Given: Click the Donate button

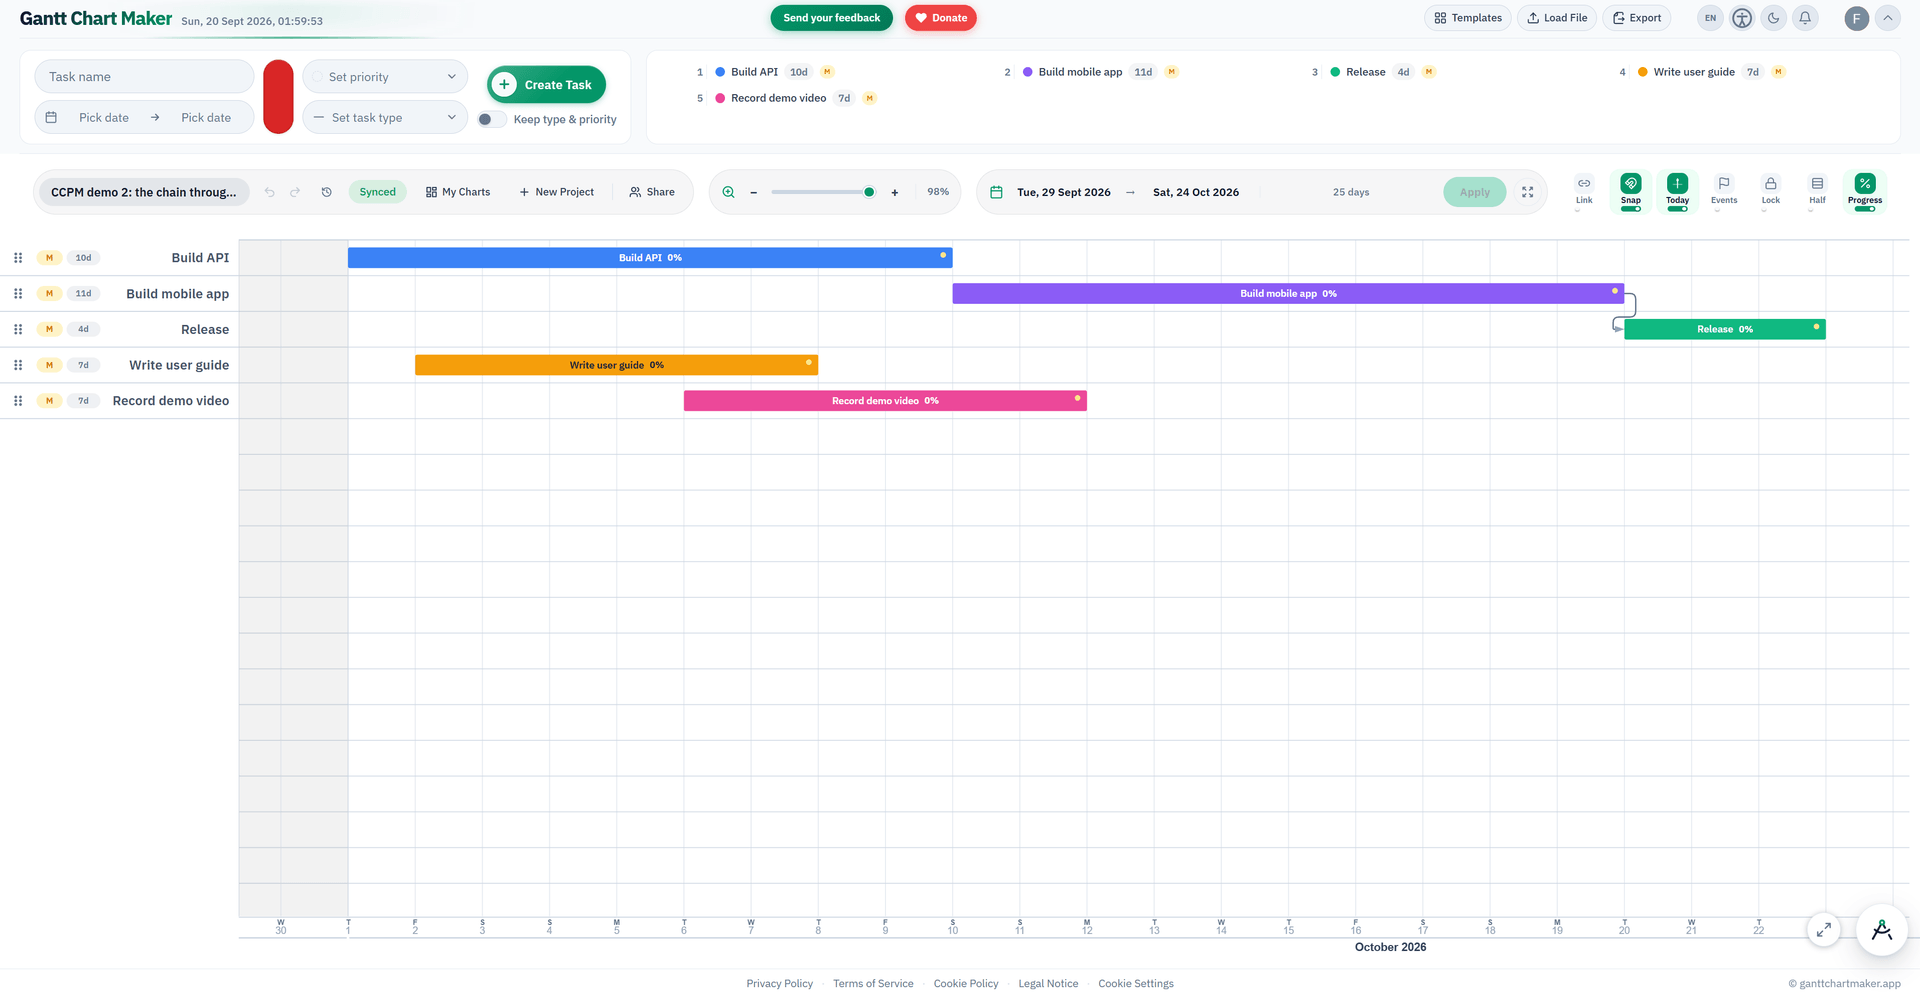Looking at the screenshot, I should coord(941,18).
